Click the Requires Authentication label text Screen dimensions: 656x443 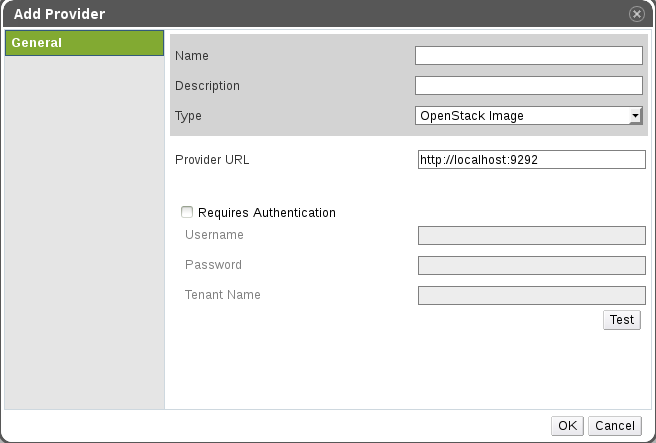click(266, 213)
